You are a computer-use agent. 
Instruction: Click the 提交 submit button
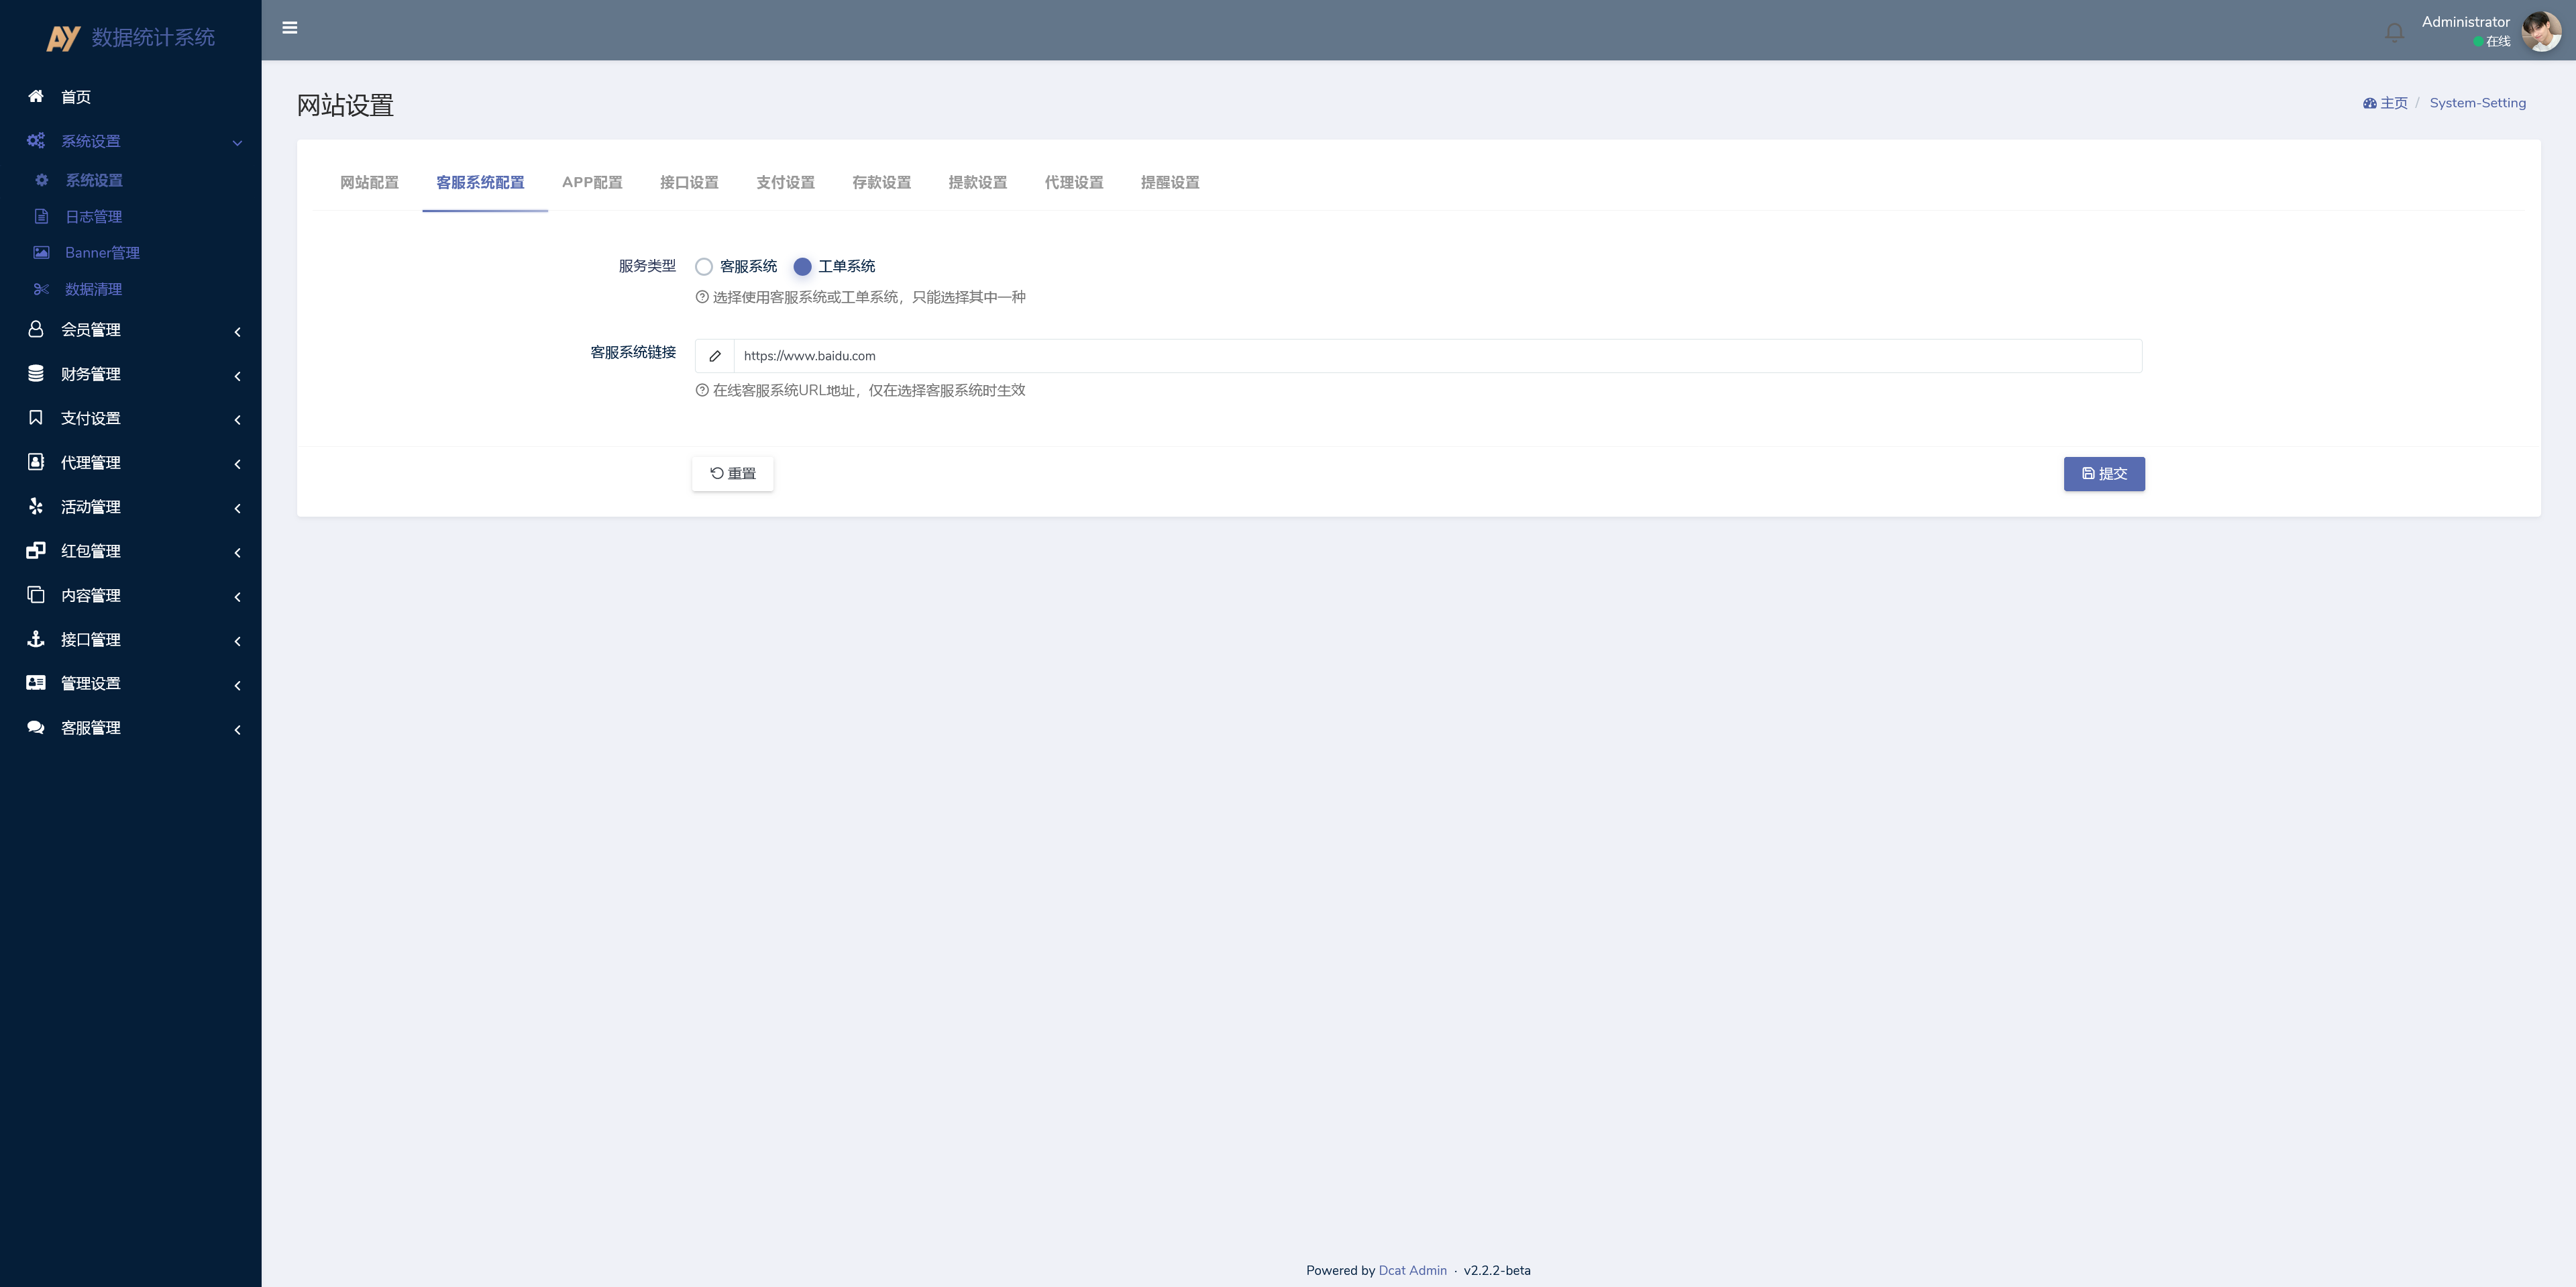tap(2104, 474)
